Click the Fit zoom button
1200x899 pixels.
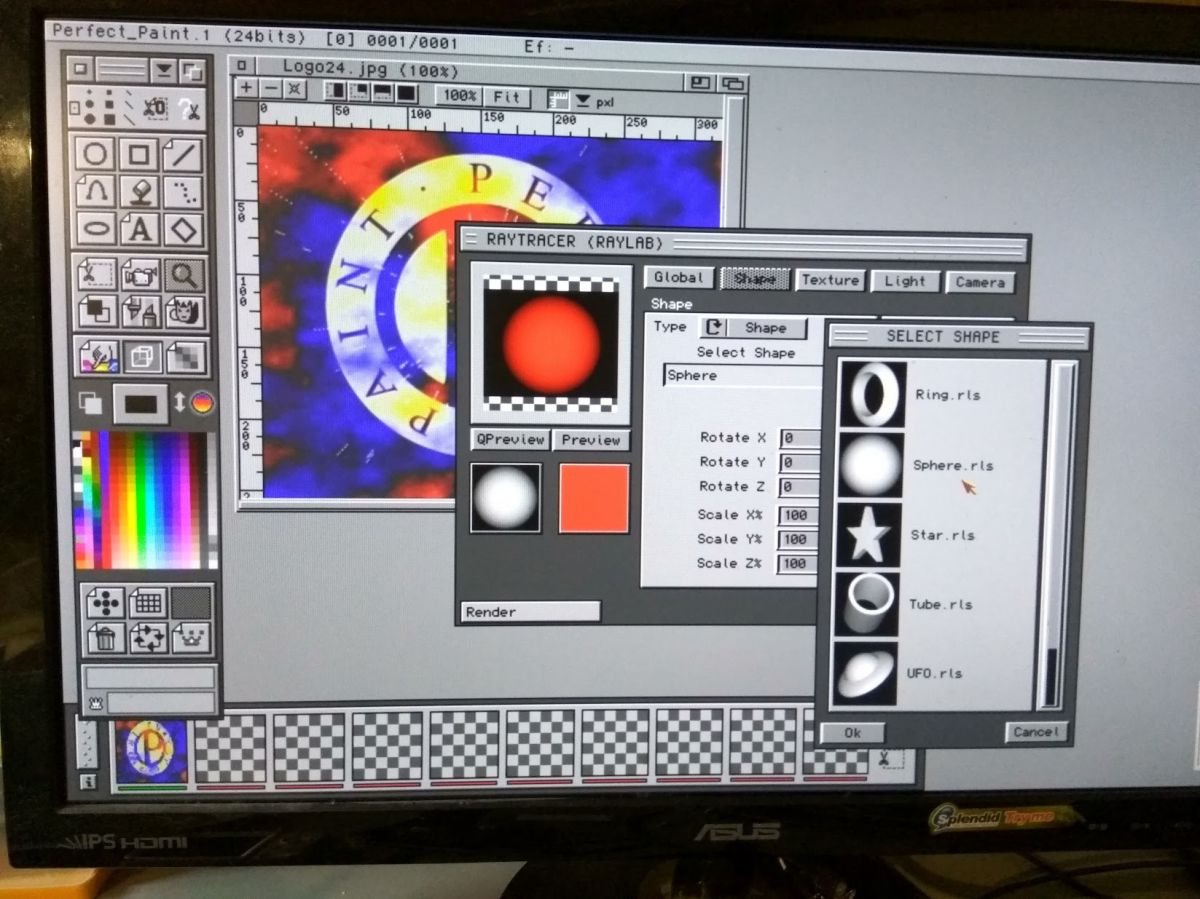[507, 97]
